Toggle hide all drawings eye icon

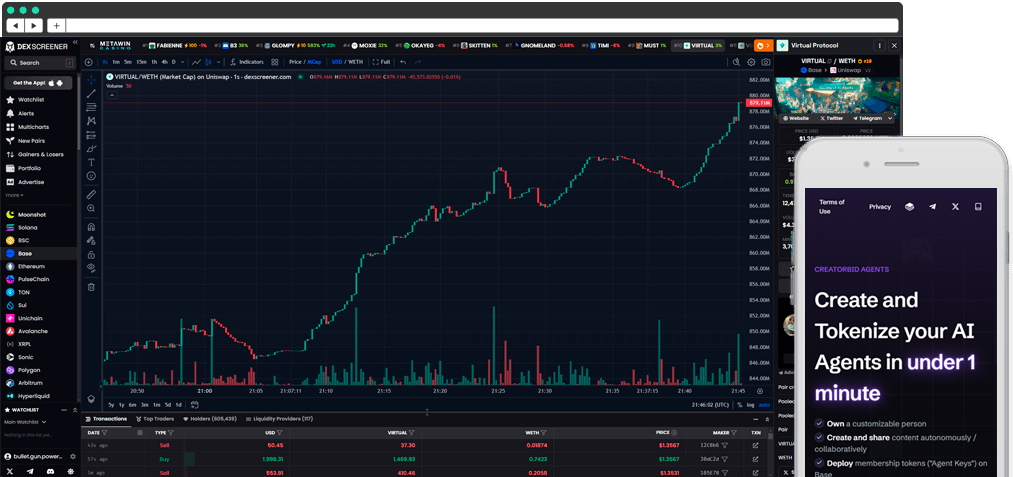coord(91,268)
